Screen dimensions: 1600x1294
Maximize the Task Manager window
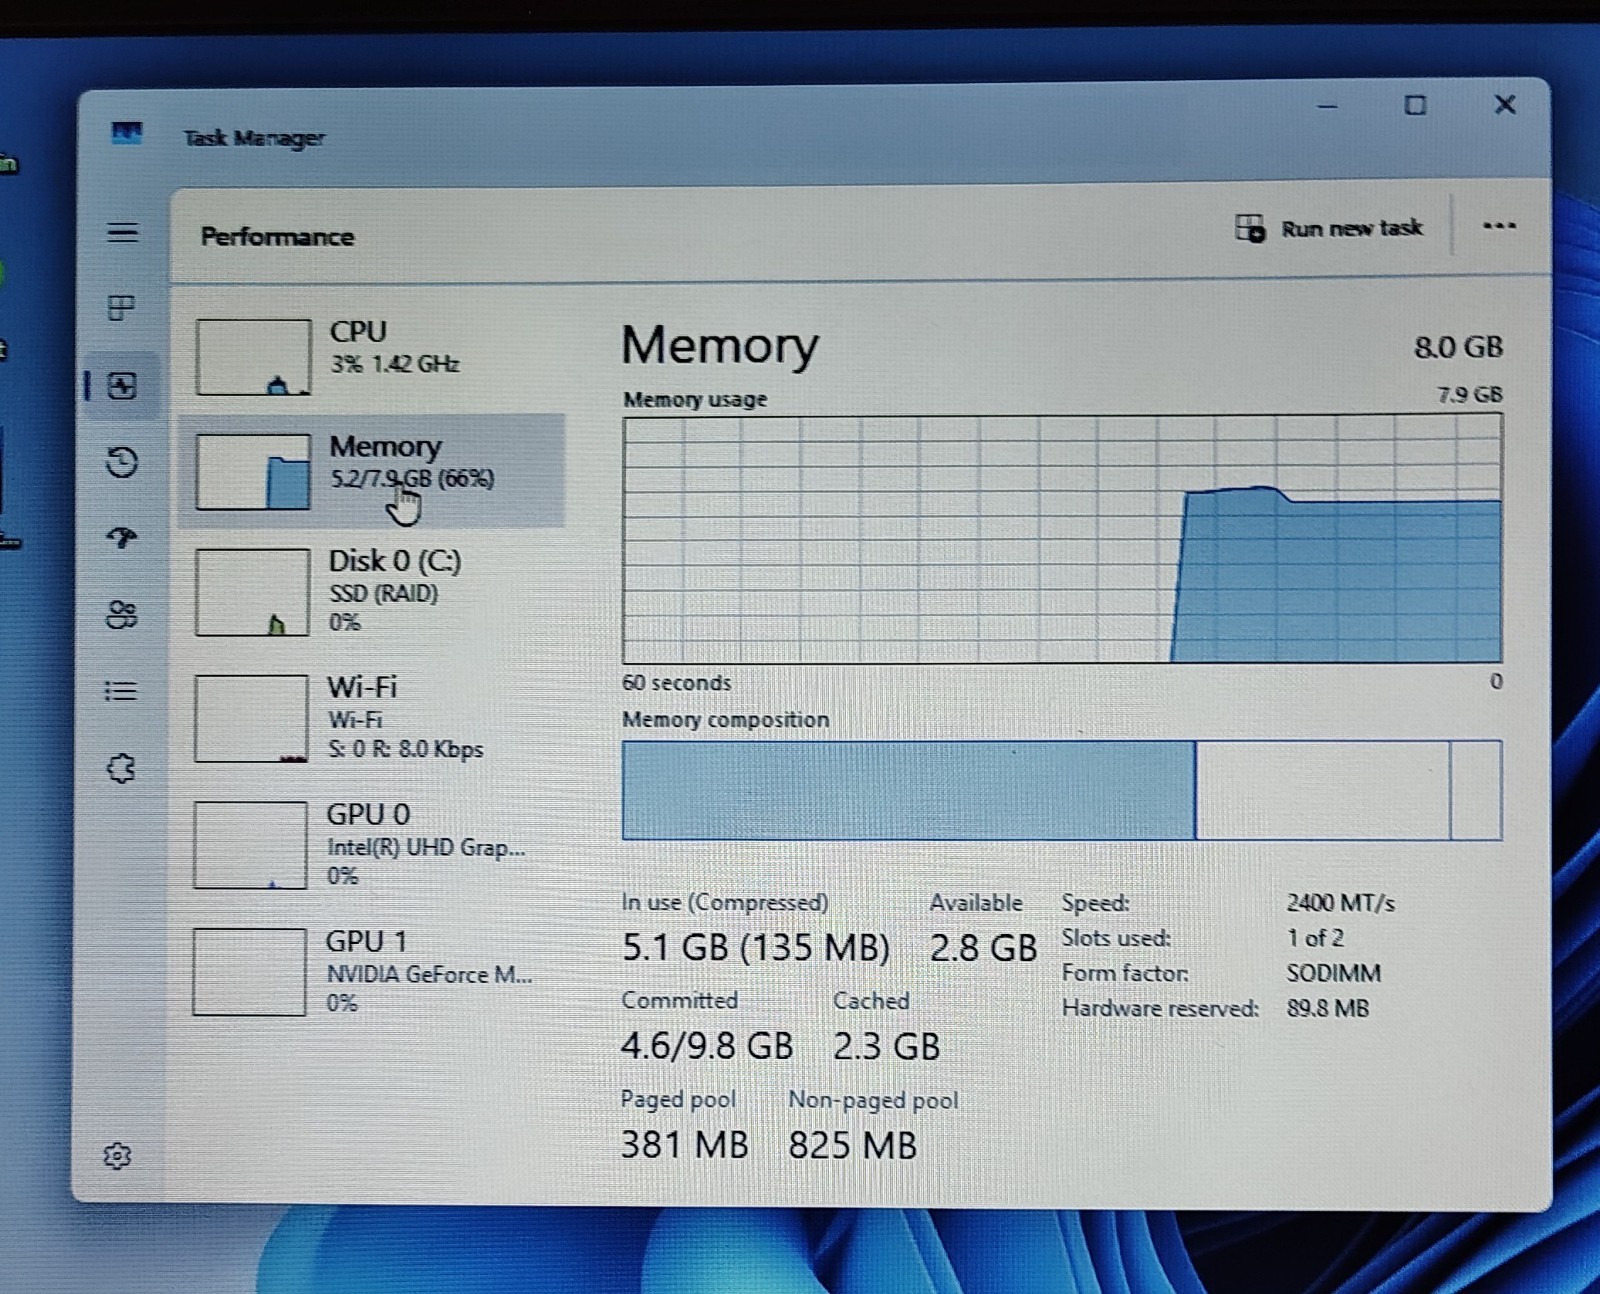click(x=1415, y=105)
